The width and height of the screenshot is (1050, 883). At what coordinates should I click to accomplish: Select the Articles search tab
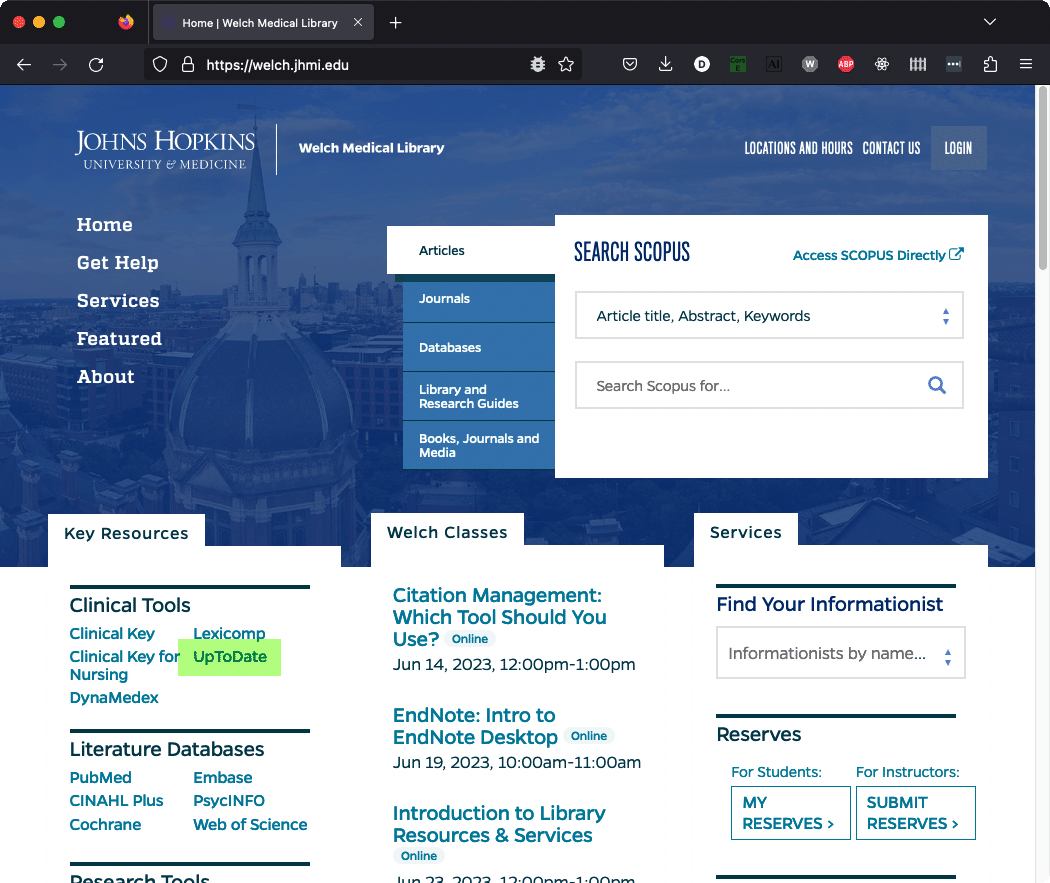(471, 250)
